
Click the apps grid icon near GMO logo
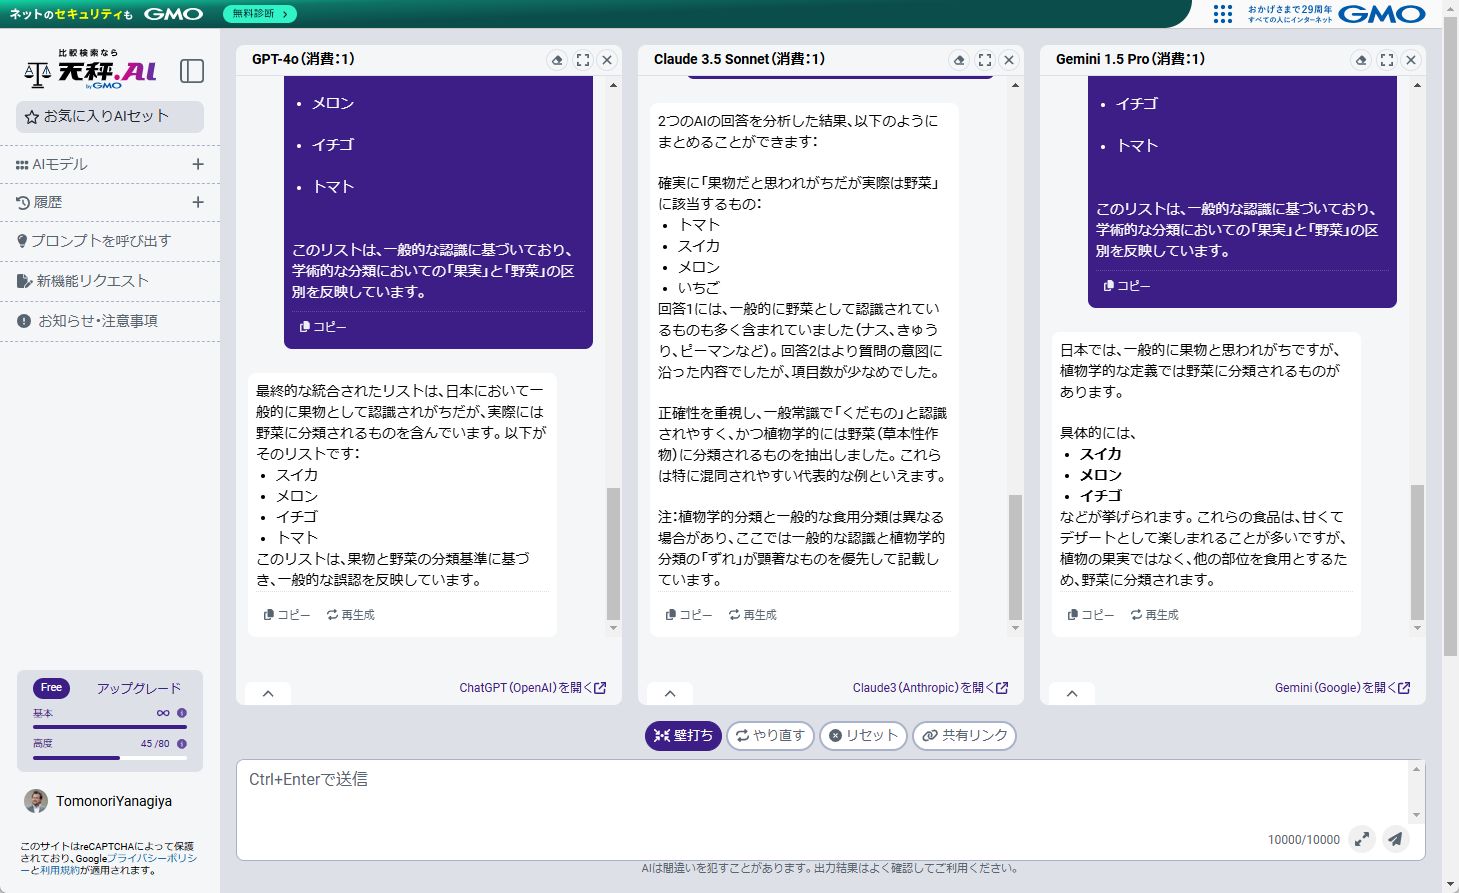coord(1222,14)
